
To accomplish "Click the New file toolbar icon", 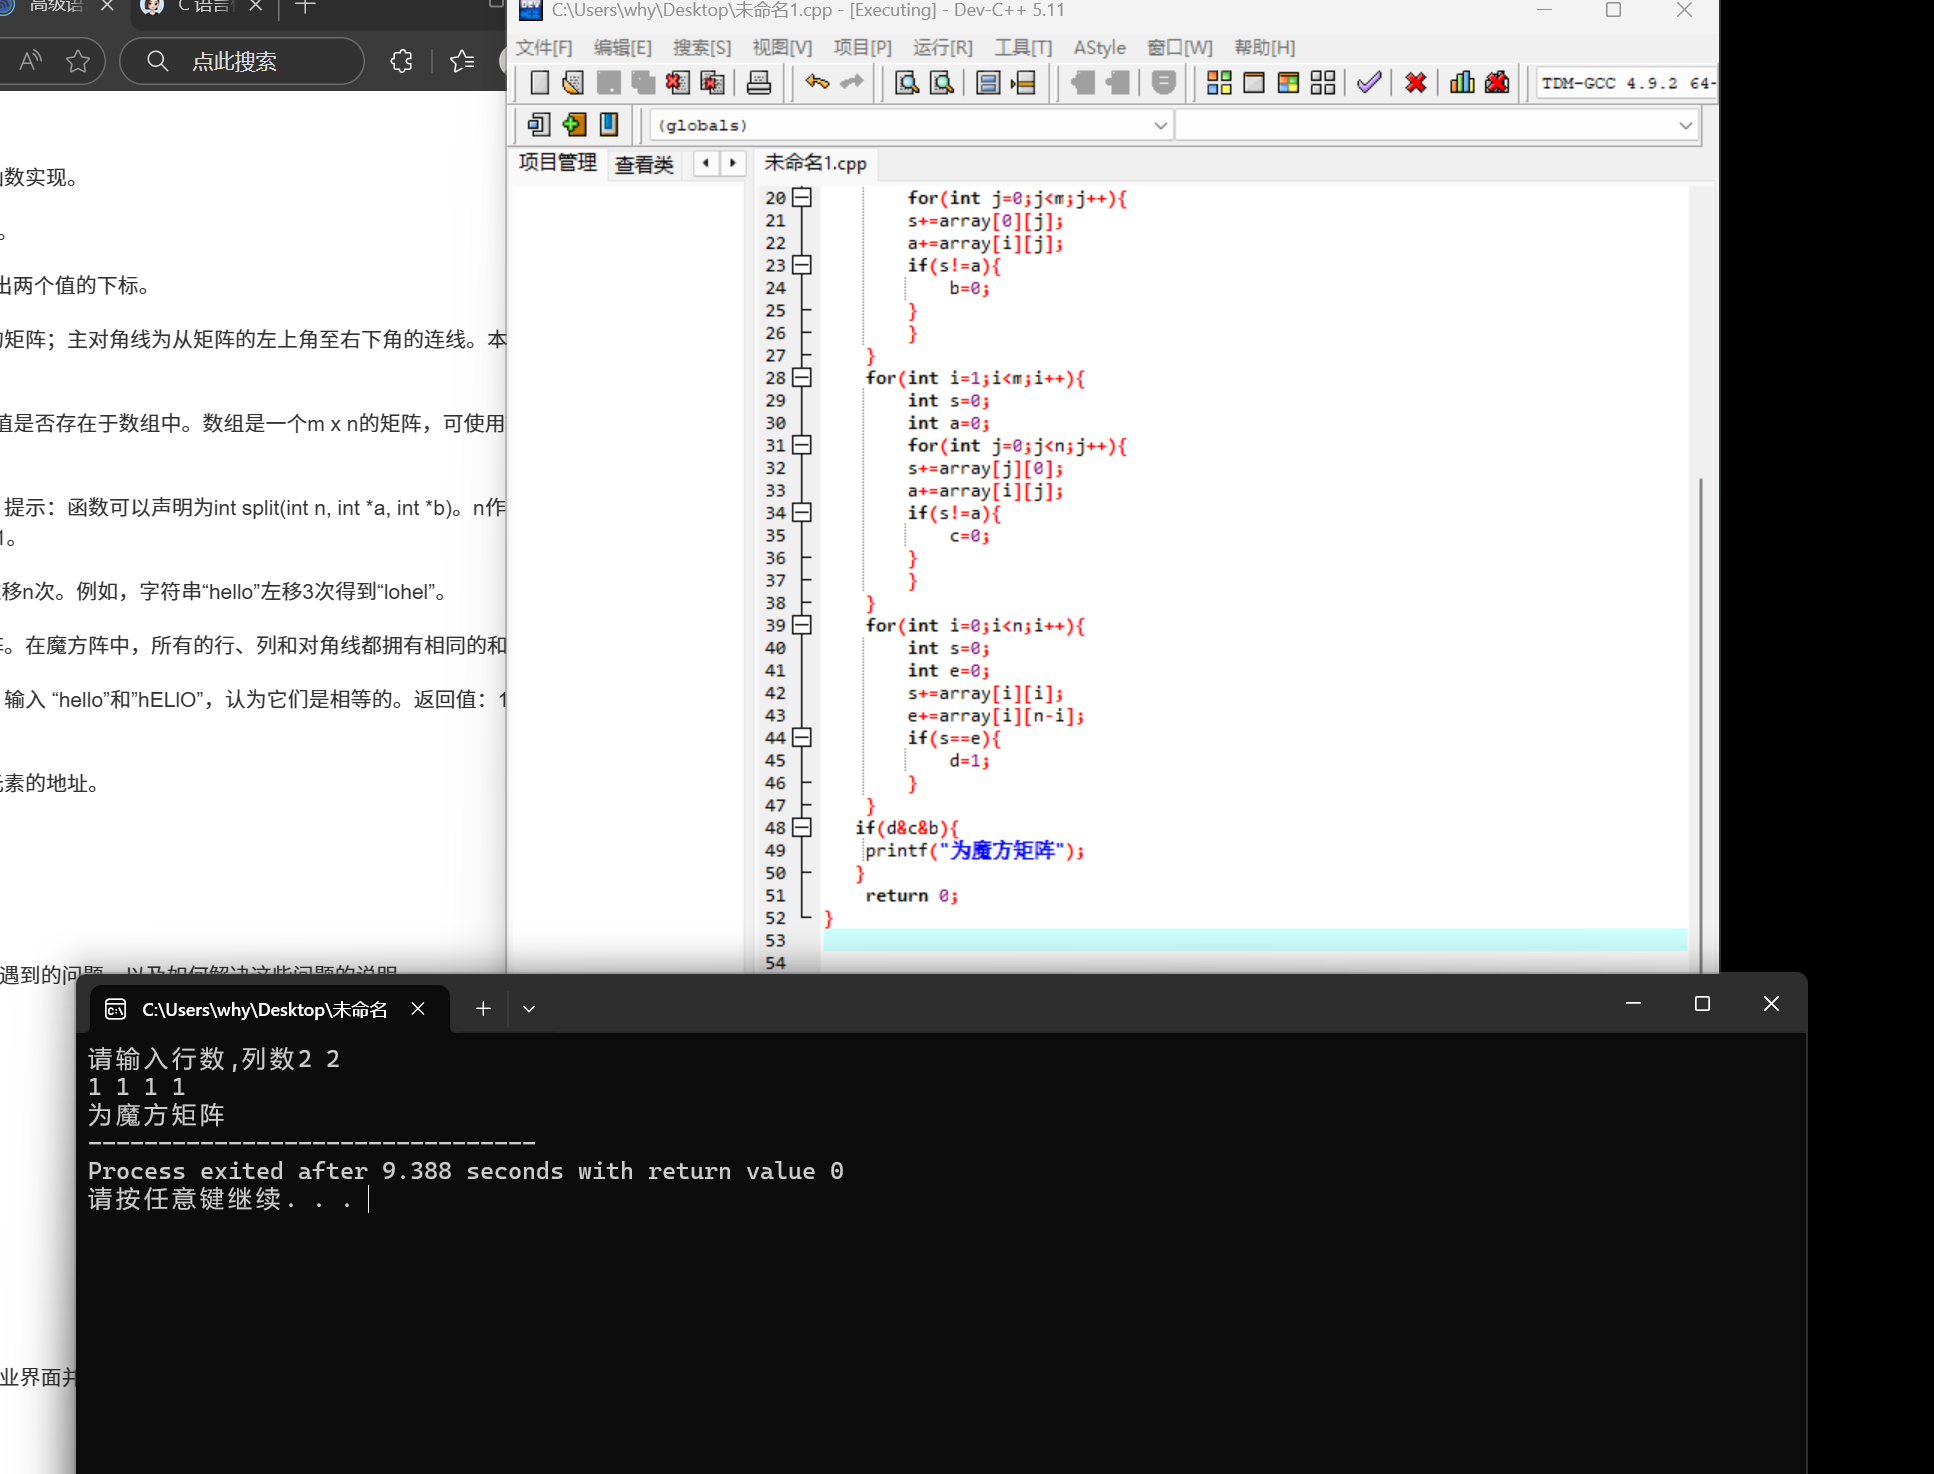I will [x=539, y=83].
